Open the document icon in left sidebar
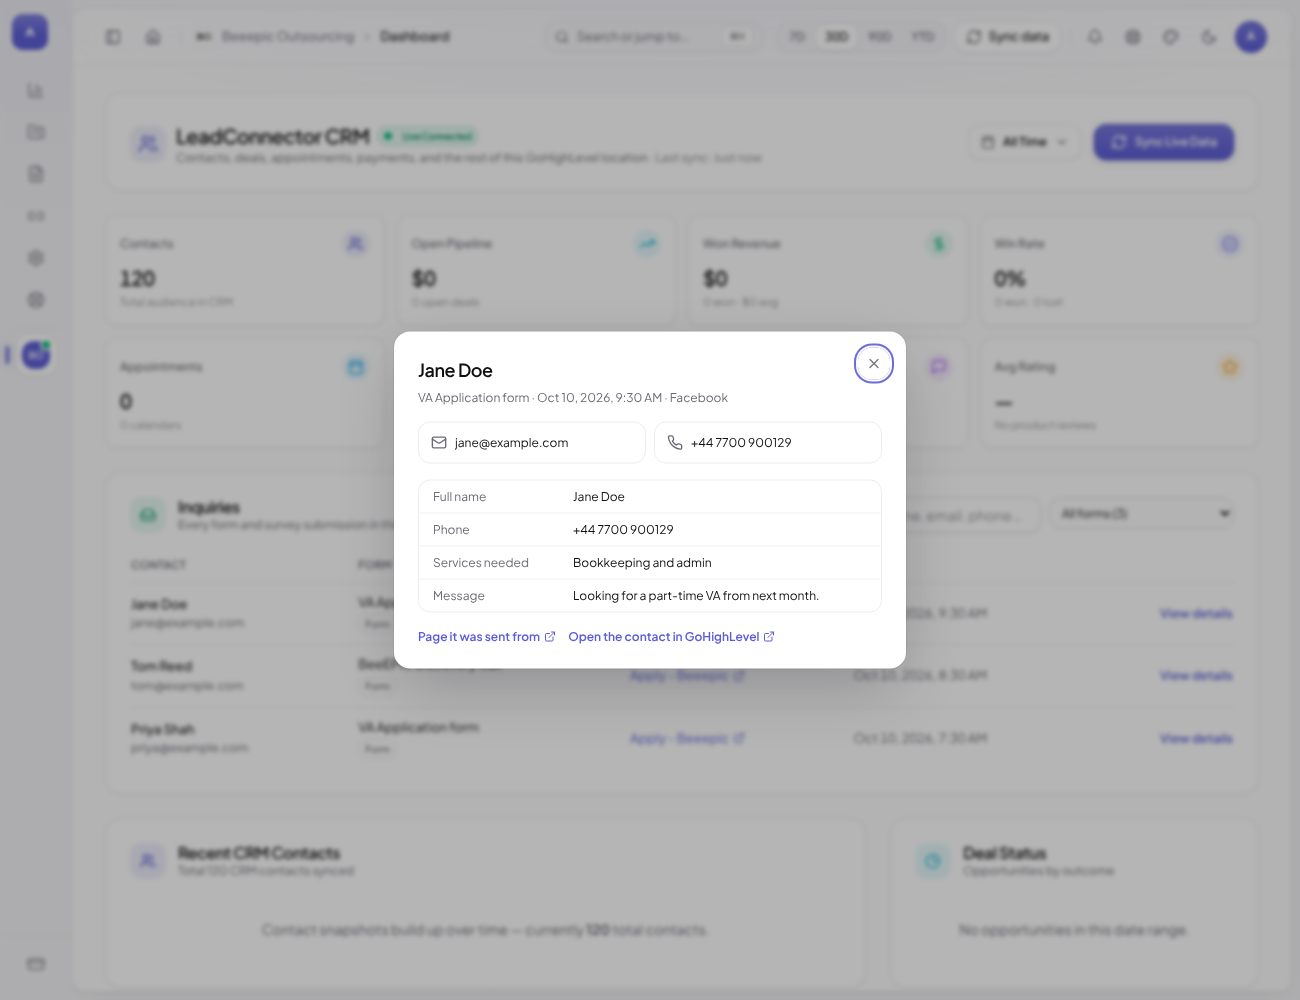Viewport: 1300px width, 1000px height. tap(36, 174)
